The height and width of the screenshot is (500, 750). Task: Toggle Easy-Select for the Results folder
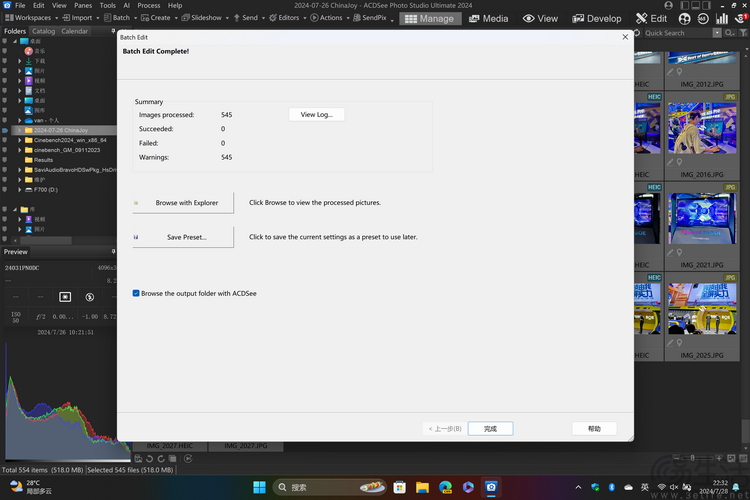4,160
